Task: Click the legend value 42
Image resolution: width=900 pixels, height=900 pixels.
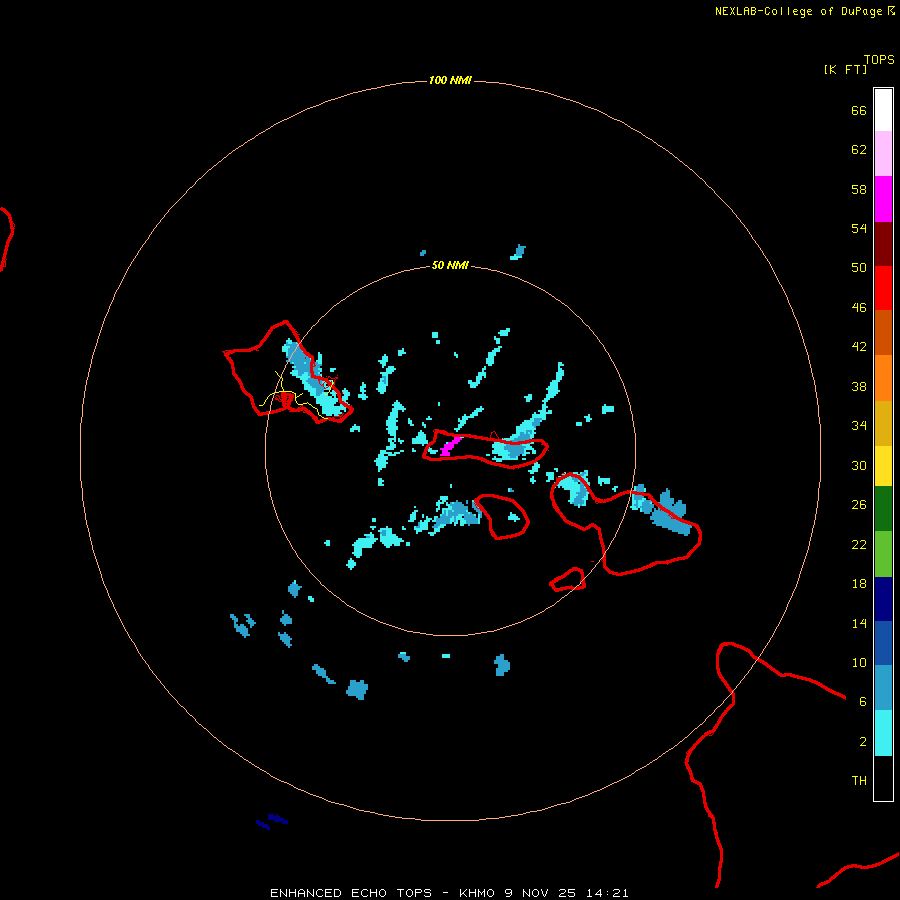Action: (x=859, y=347)
